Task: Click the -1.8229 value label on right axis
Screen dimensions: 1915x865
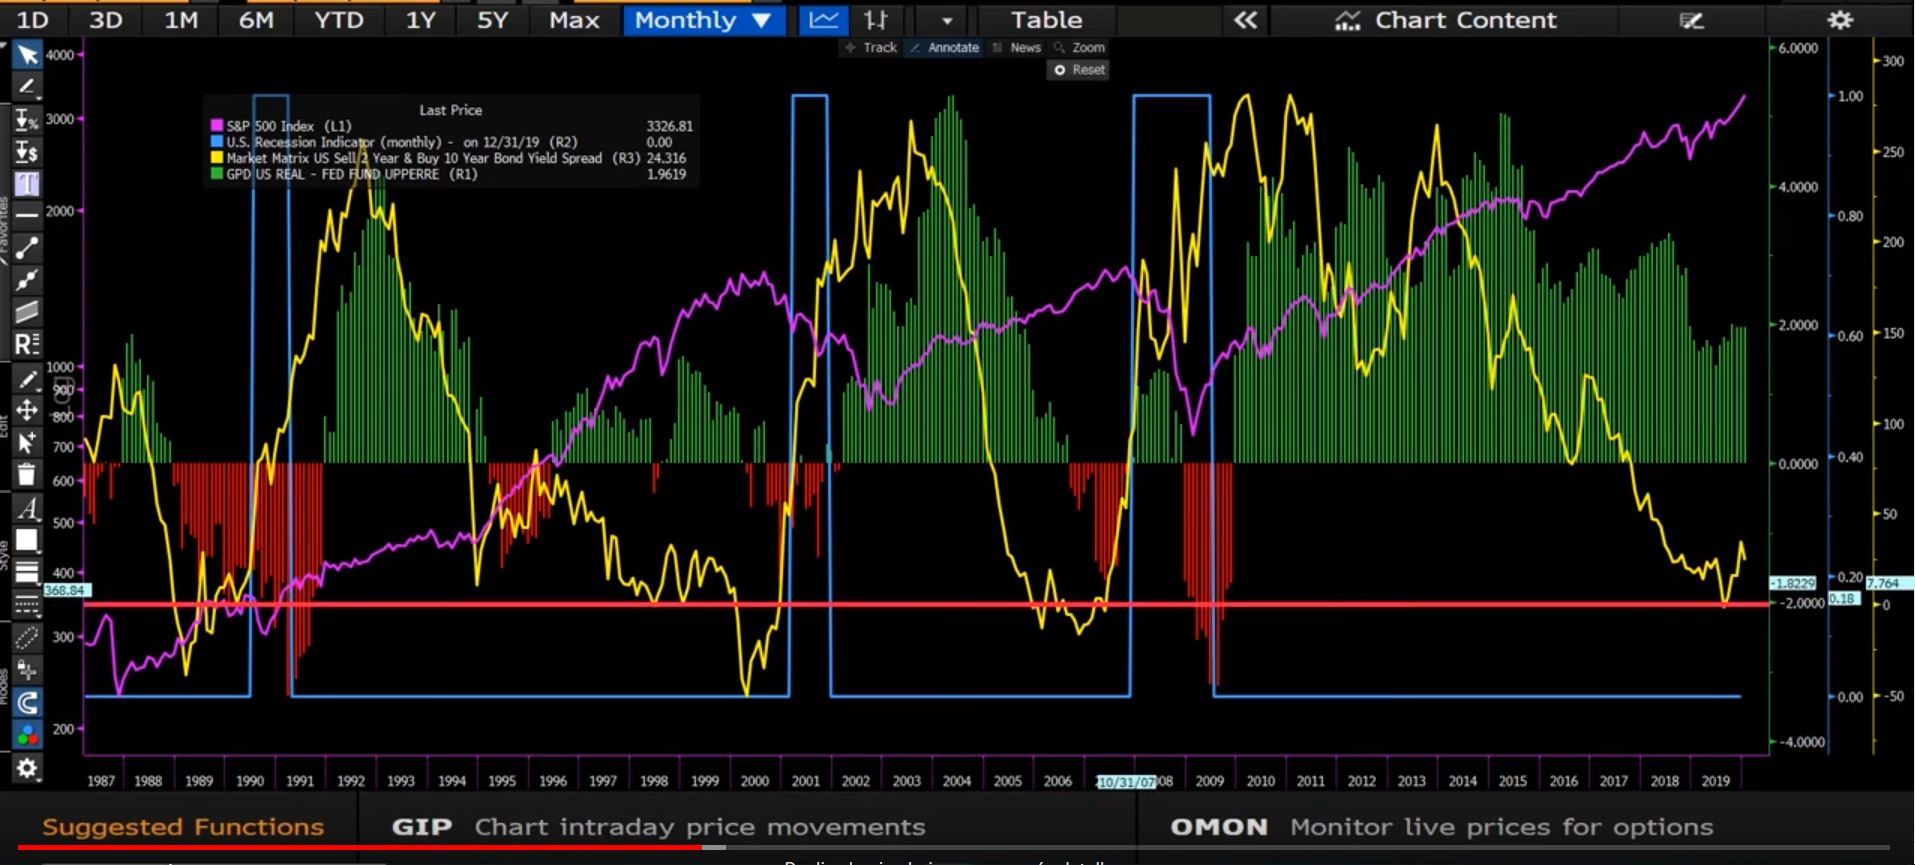Action: pos(1792,583)
